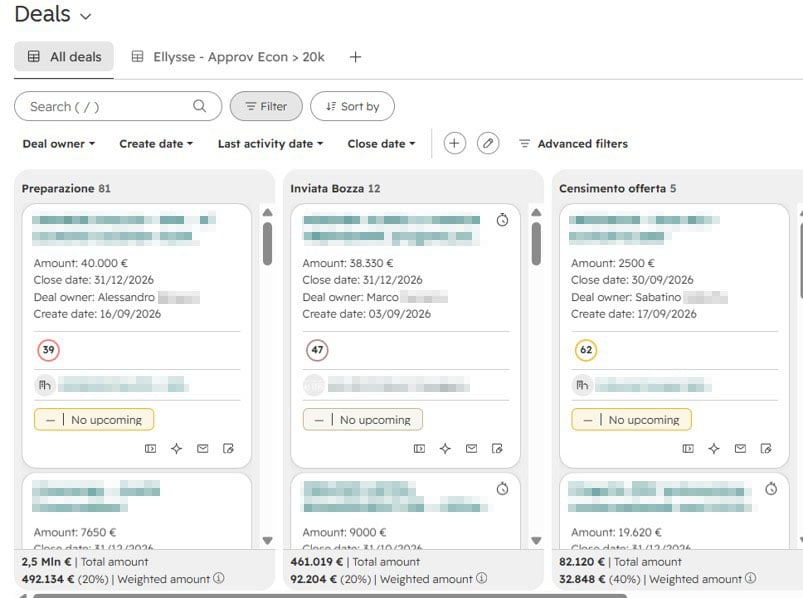Click the AI sparkle icon on 2500 € card

tap(714, 448)
